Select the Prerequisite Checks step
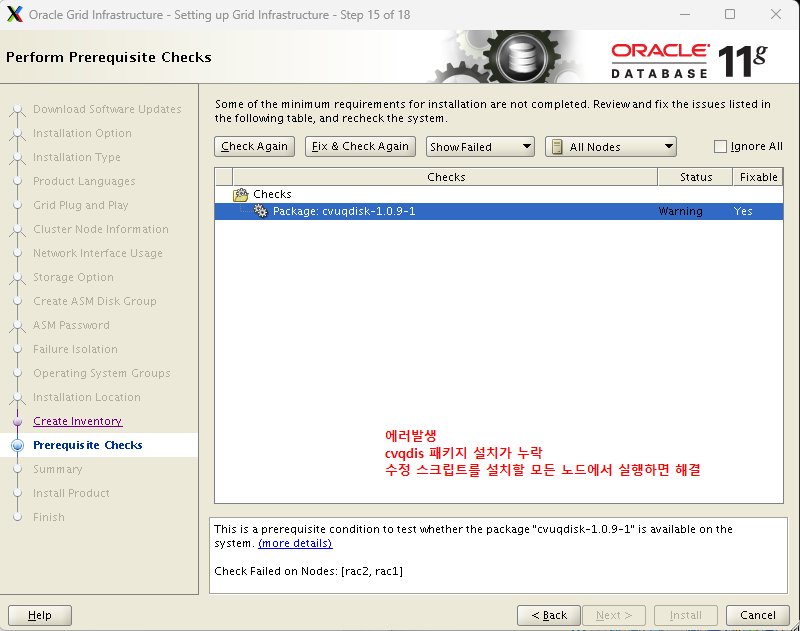This screenshot has height=631, width=800. point(88,445)
